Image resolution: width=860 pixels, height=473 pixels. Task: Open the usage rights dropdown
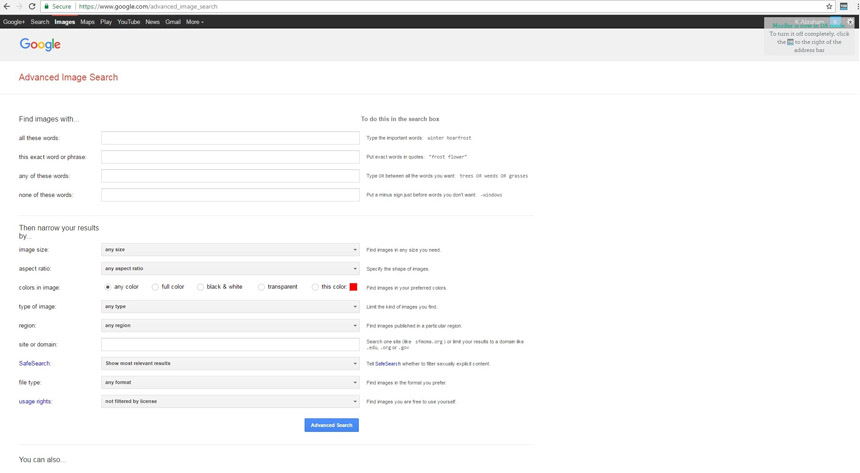230,401
